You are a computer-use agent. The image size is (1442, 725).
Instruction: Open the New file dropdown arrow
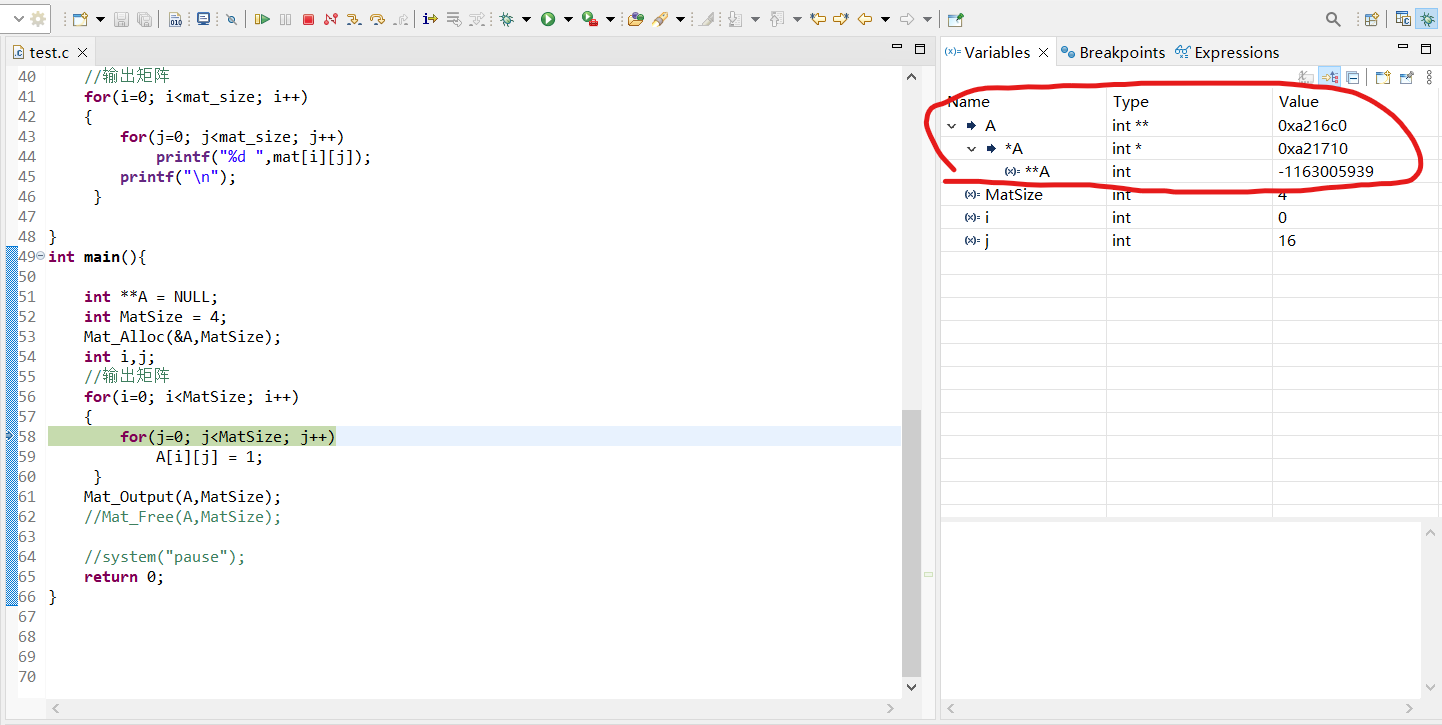pyautogui.click(x=100, y=19)
